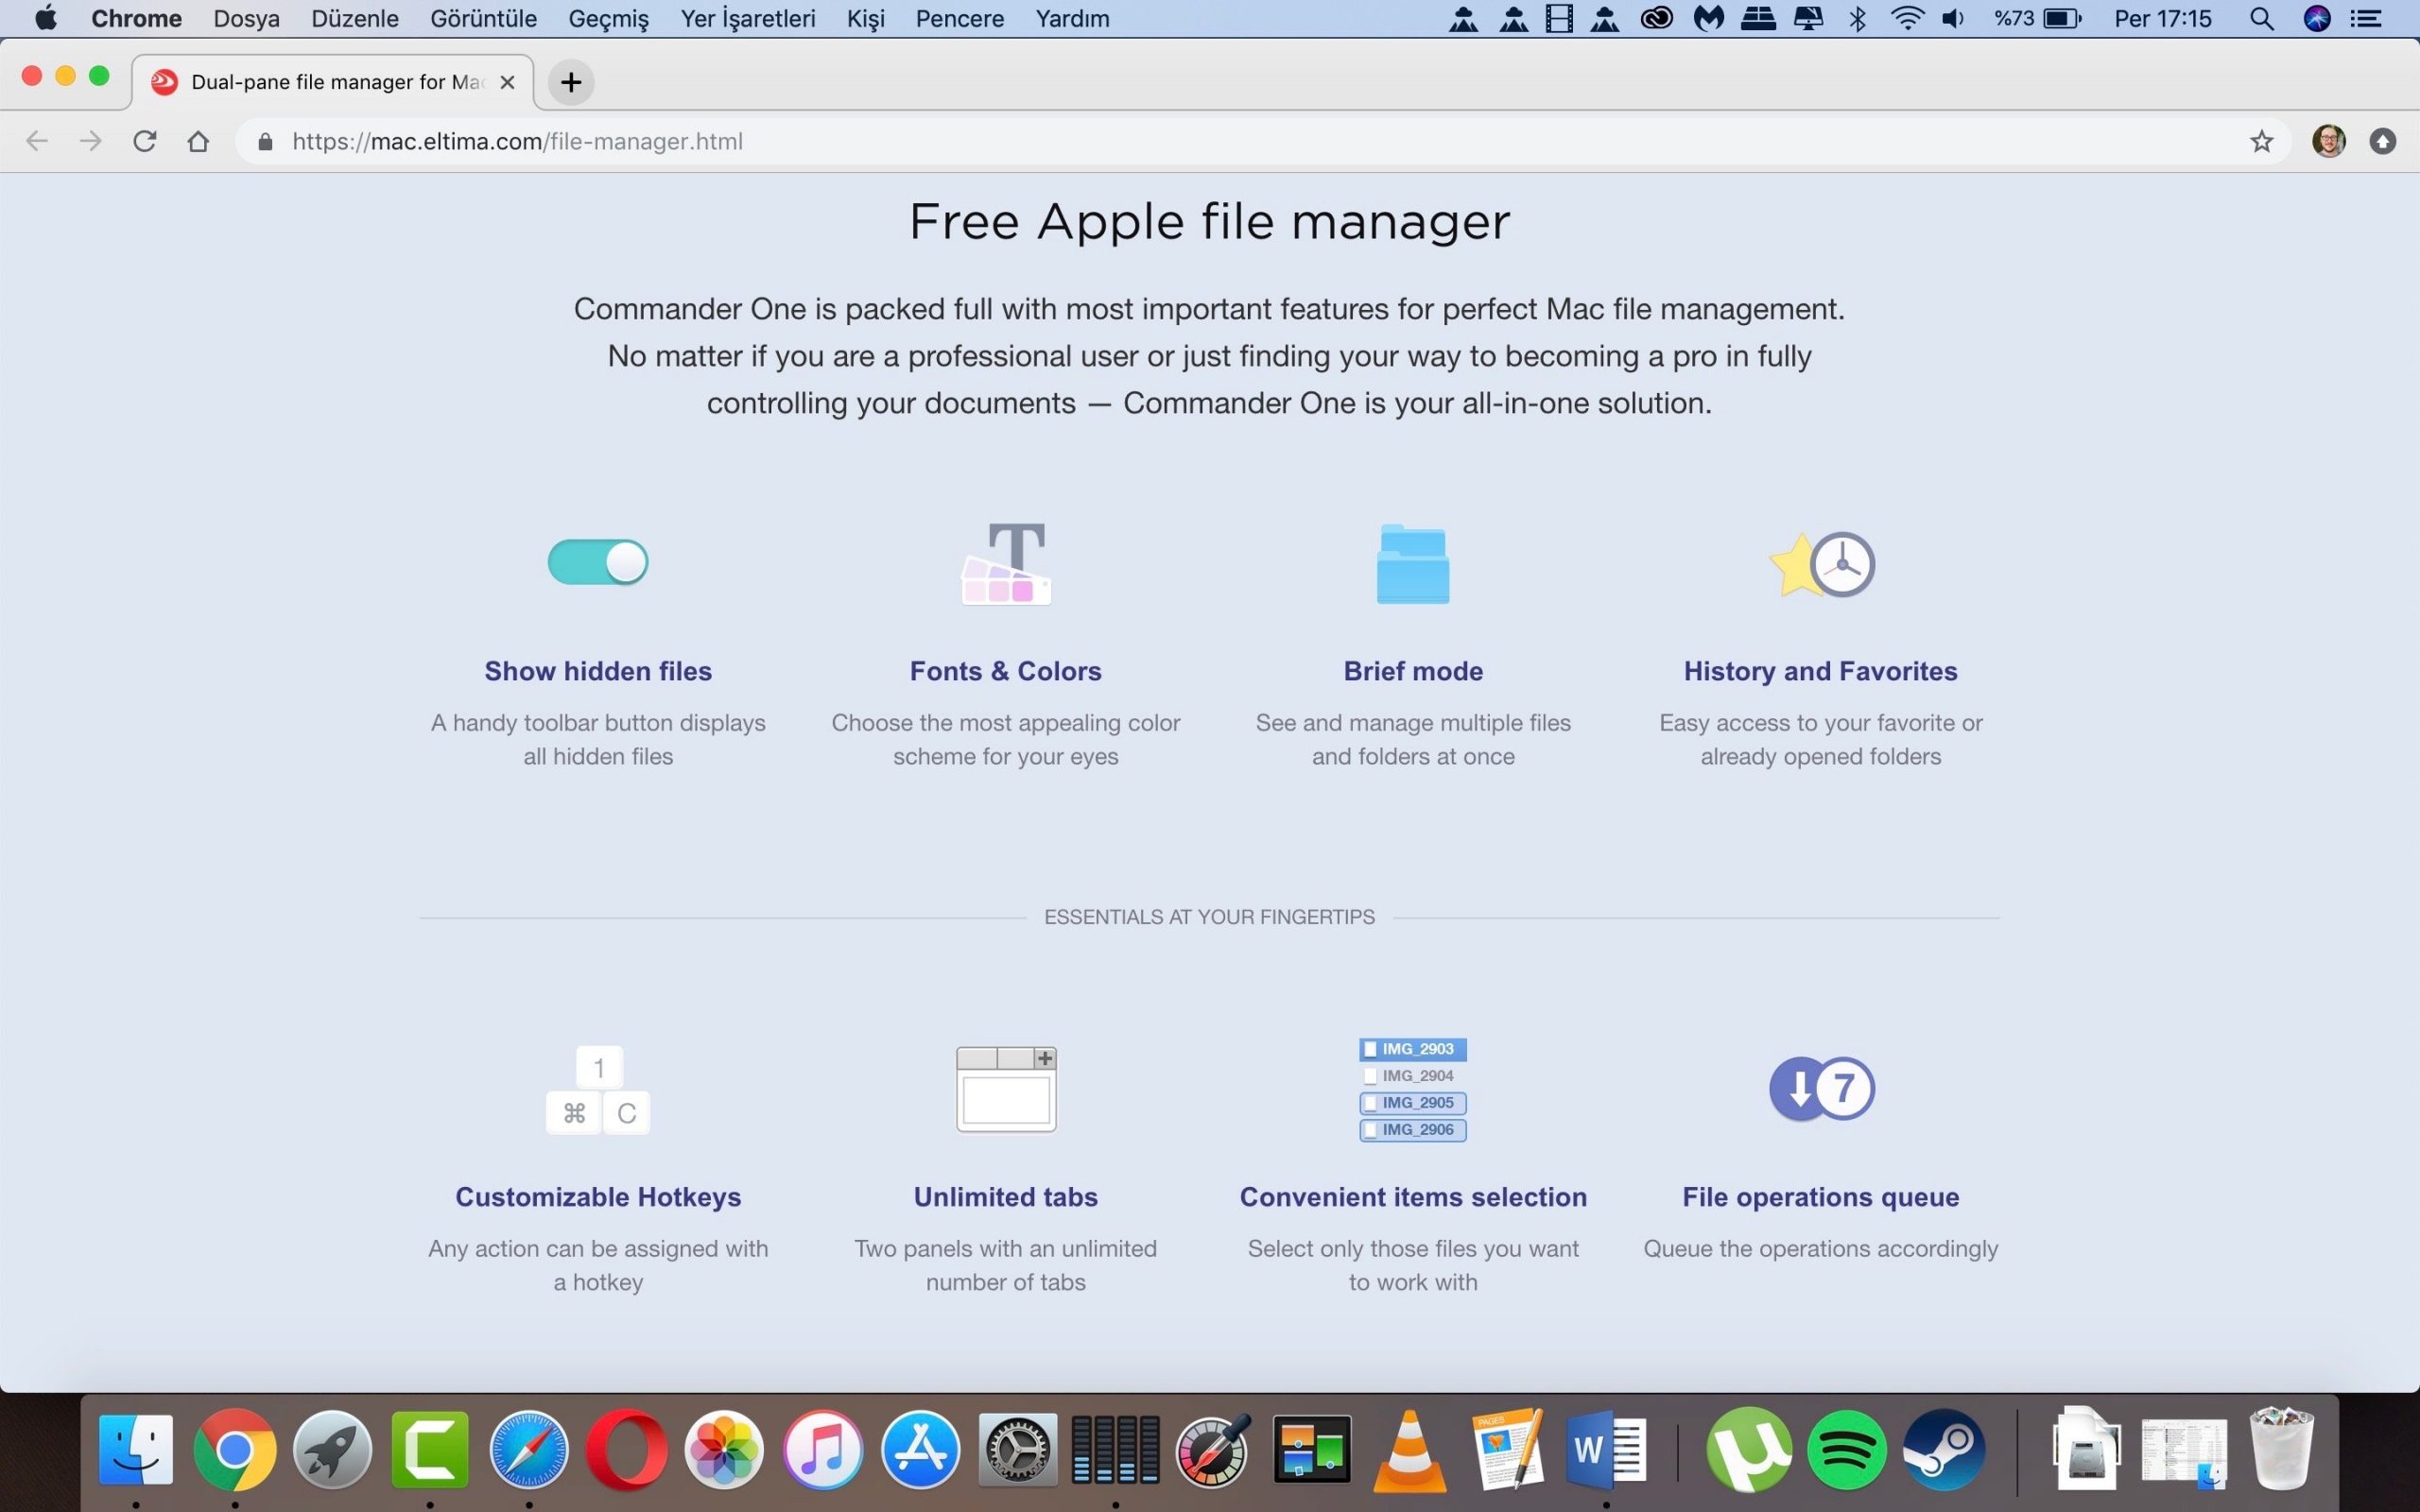Viewport: 2420px width, 1512px height.
Task: Bookmark this page with the star icon
Action: (x=2261, y=142)
